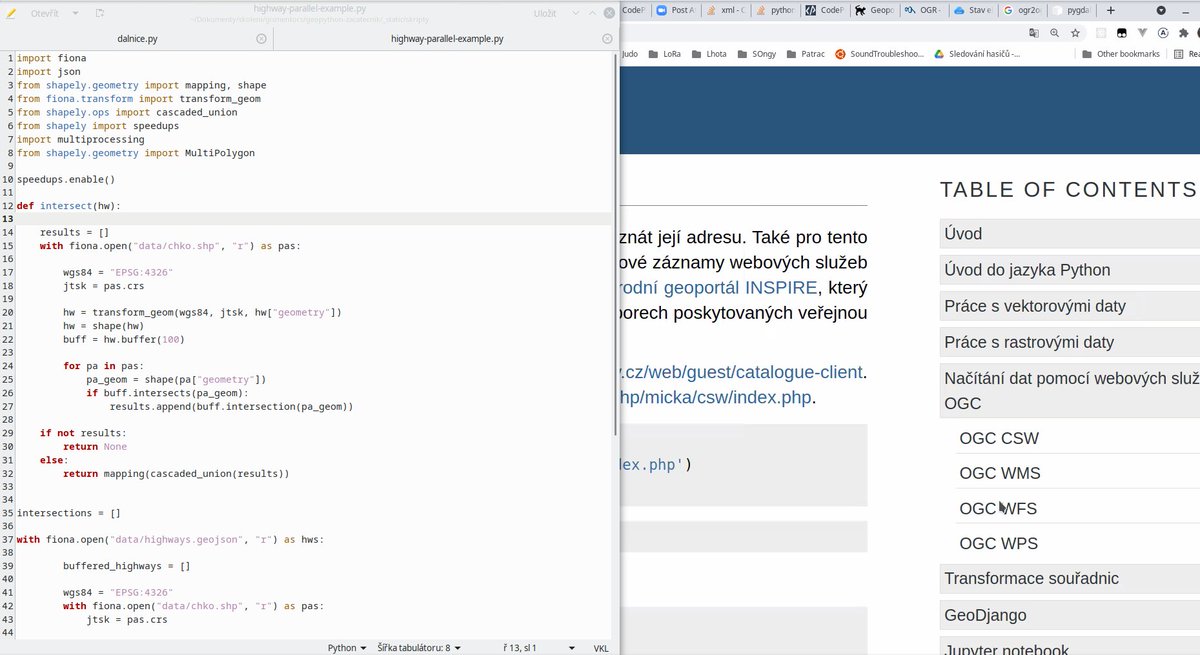Click the downward triangle extension icon
Image resolution: width=1200 pixels, height=655 pixels.
[1141, 32]
